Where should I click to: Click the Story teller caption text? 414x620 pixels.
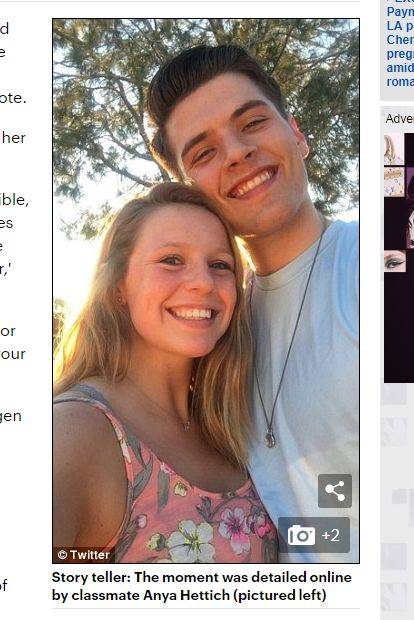[x=202, y=586]
